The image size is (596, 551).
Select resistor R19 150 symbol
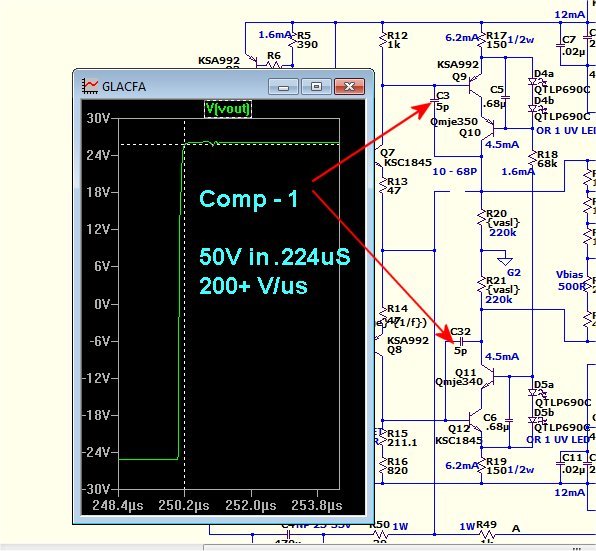[x=482, y=466]
